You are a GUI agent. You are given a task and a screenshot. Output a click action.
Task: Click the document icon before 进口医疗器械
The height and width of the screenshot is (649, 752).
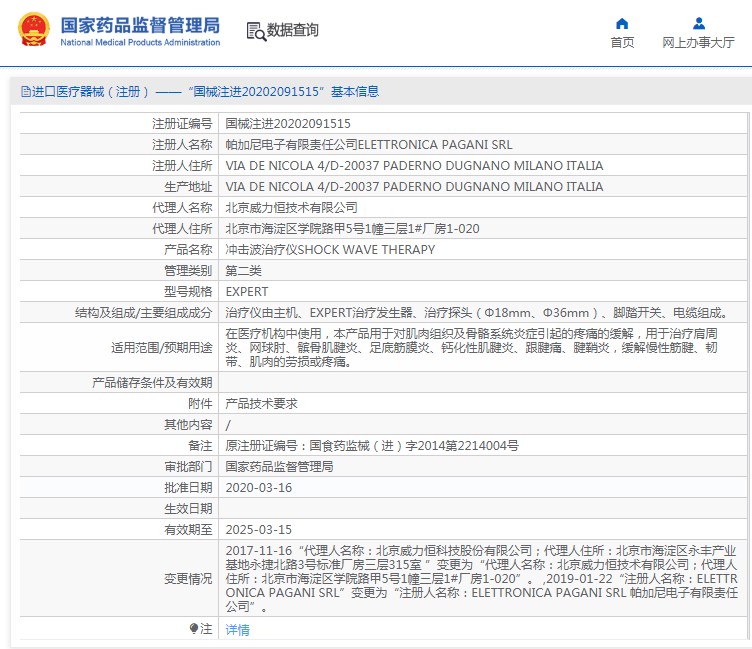25,91
